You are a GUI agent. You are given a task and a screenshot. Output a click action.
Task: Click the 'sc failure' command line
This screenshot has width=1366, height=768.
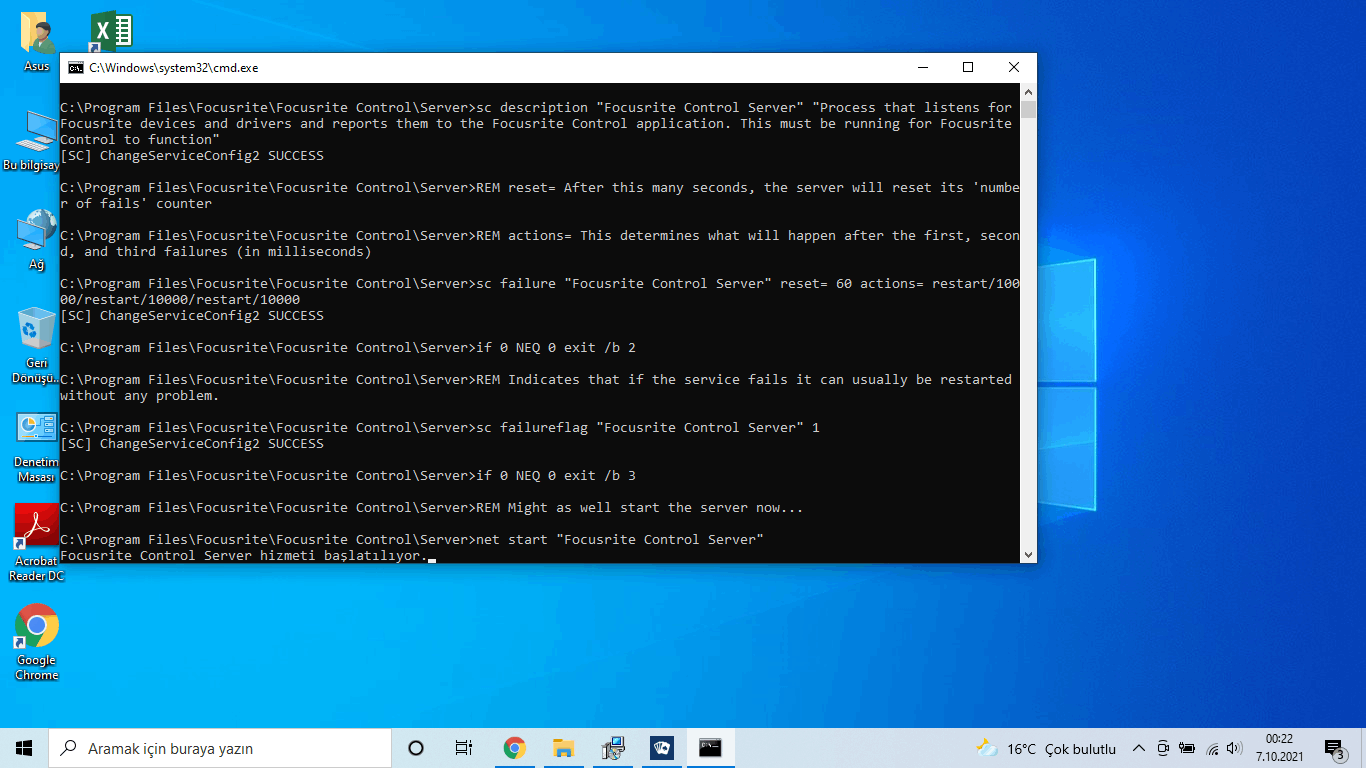540,291
